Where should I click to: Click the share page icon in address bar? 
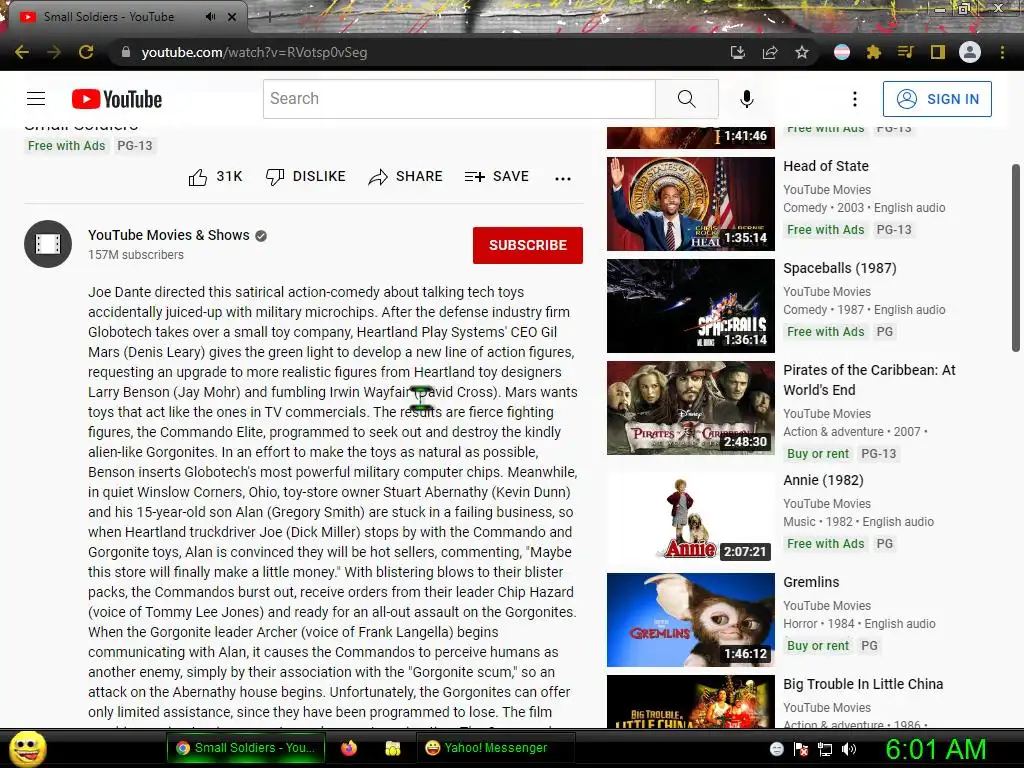pos(770,52)
